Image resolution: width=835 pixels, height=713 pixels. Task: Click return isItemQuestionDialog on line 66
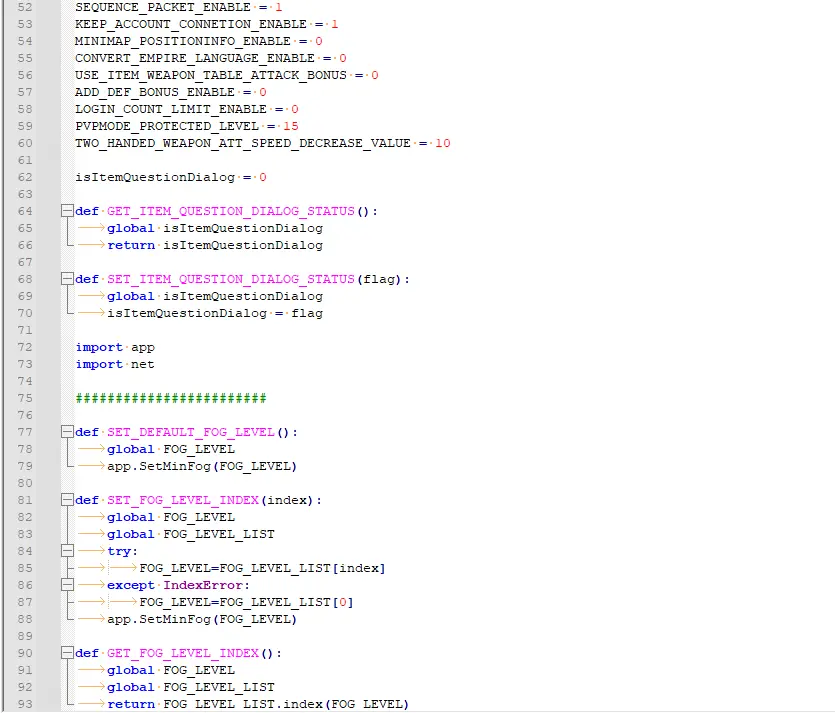click(x=215, y=245)
